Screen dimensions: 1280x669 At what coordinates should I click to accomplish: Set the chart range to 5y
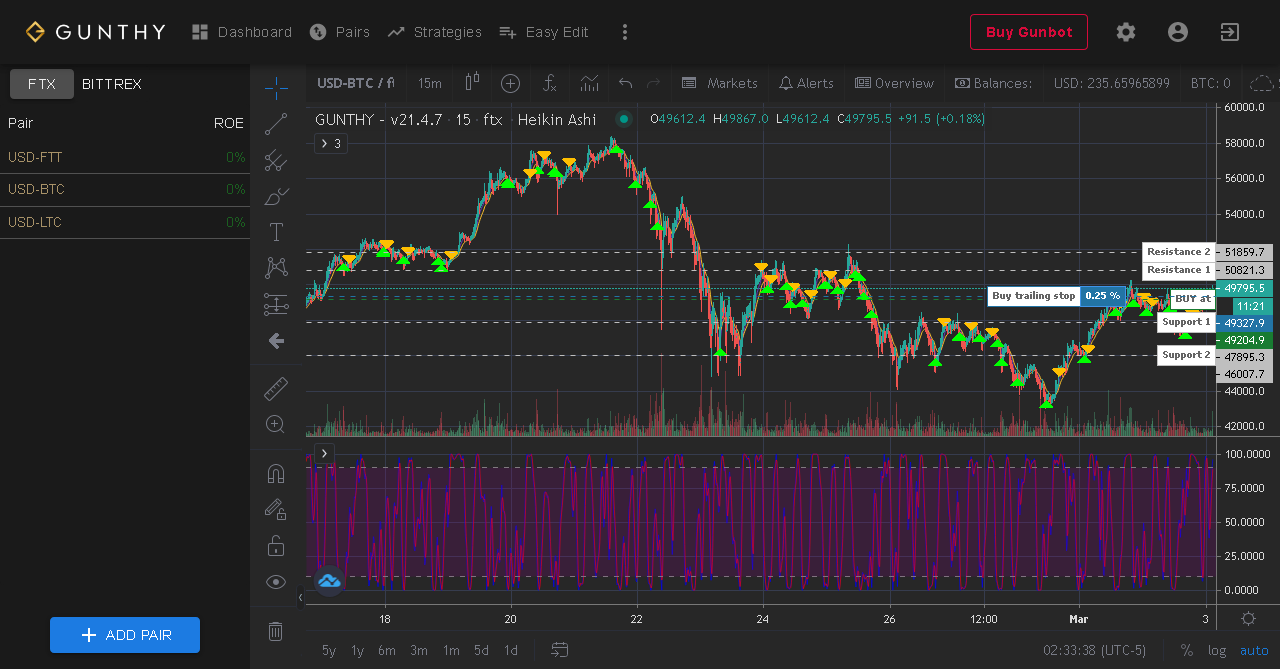pyautogui.click(x=329, y=650)
